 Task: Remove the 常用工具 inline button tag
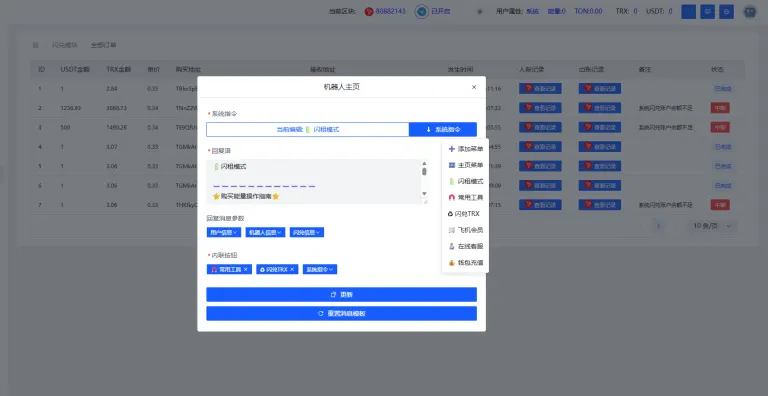tap(245, 269)
